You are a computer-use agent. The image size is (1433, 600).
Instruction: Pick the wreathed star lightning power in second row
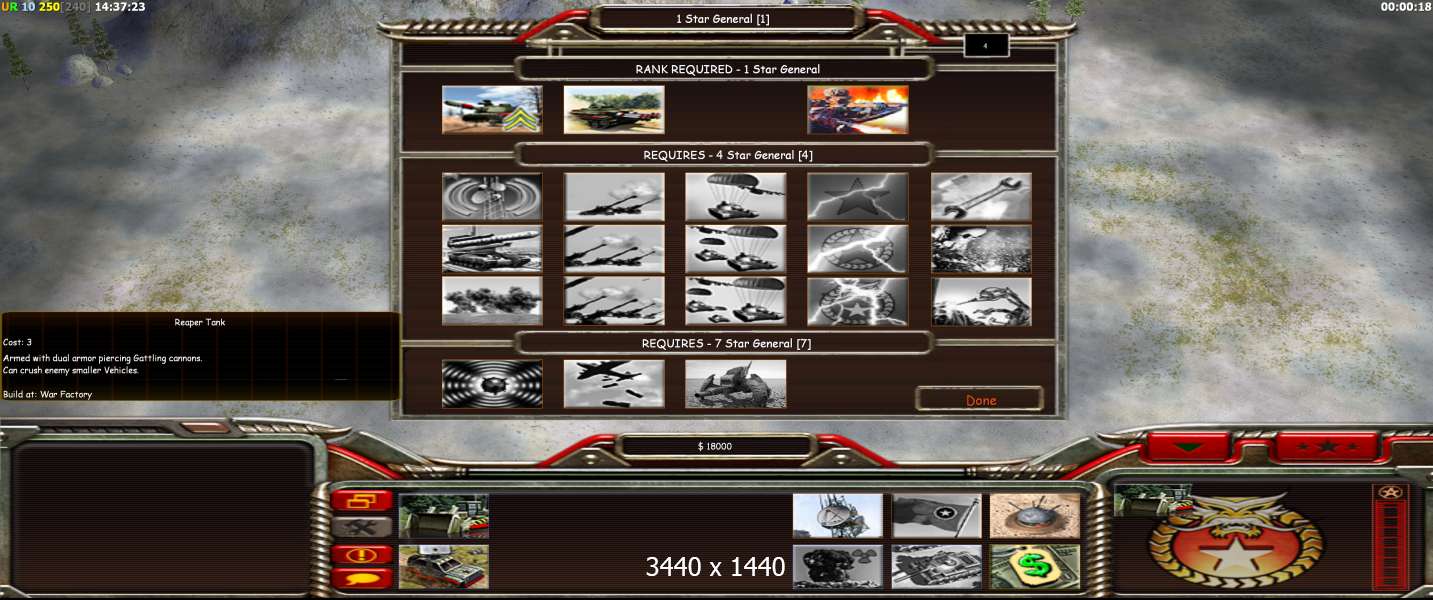(858, 249)
